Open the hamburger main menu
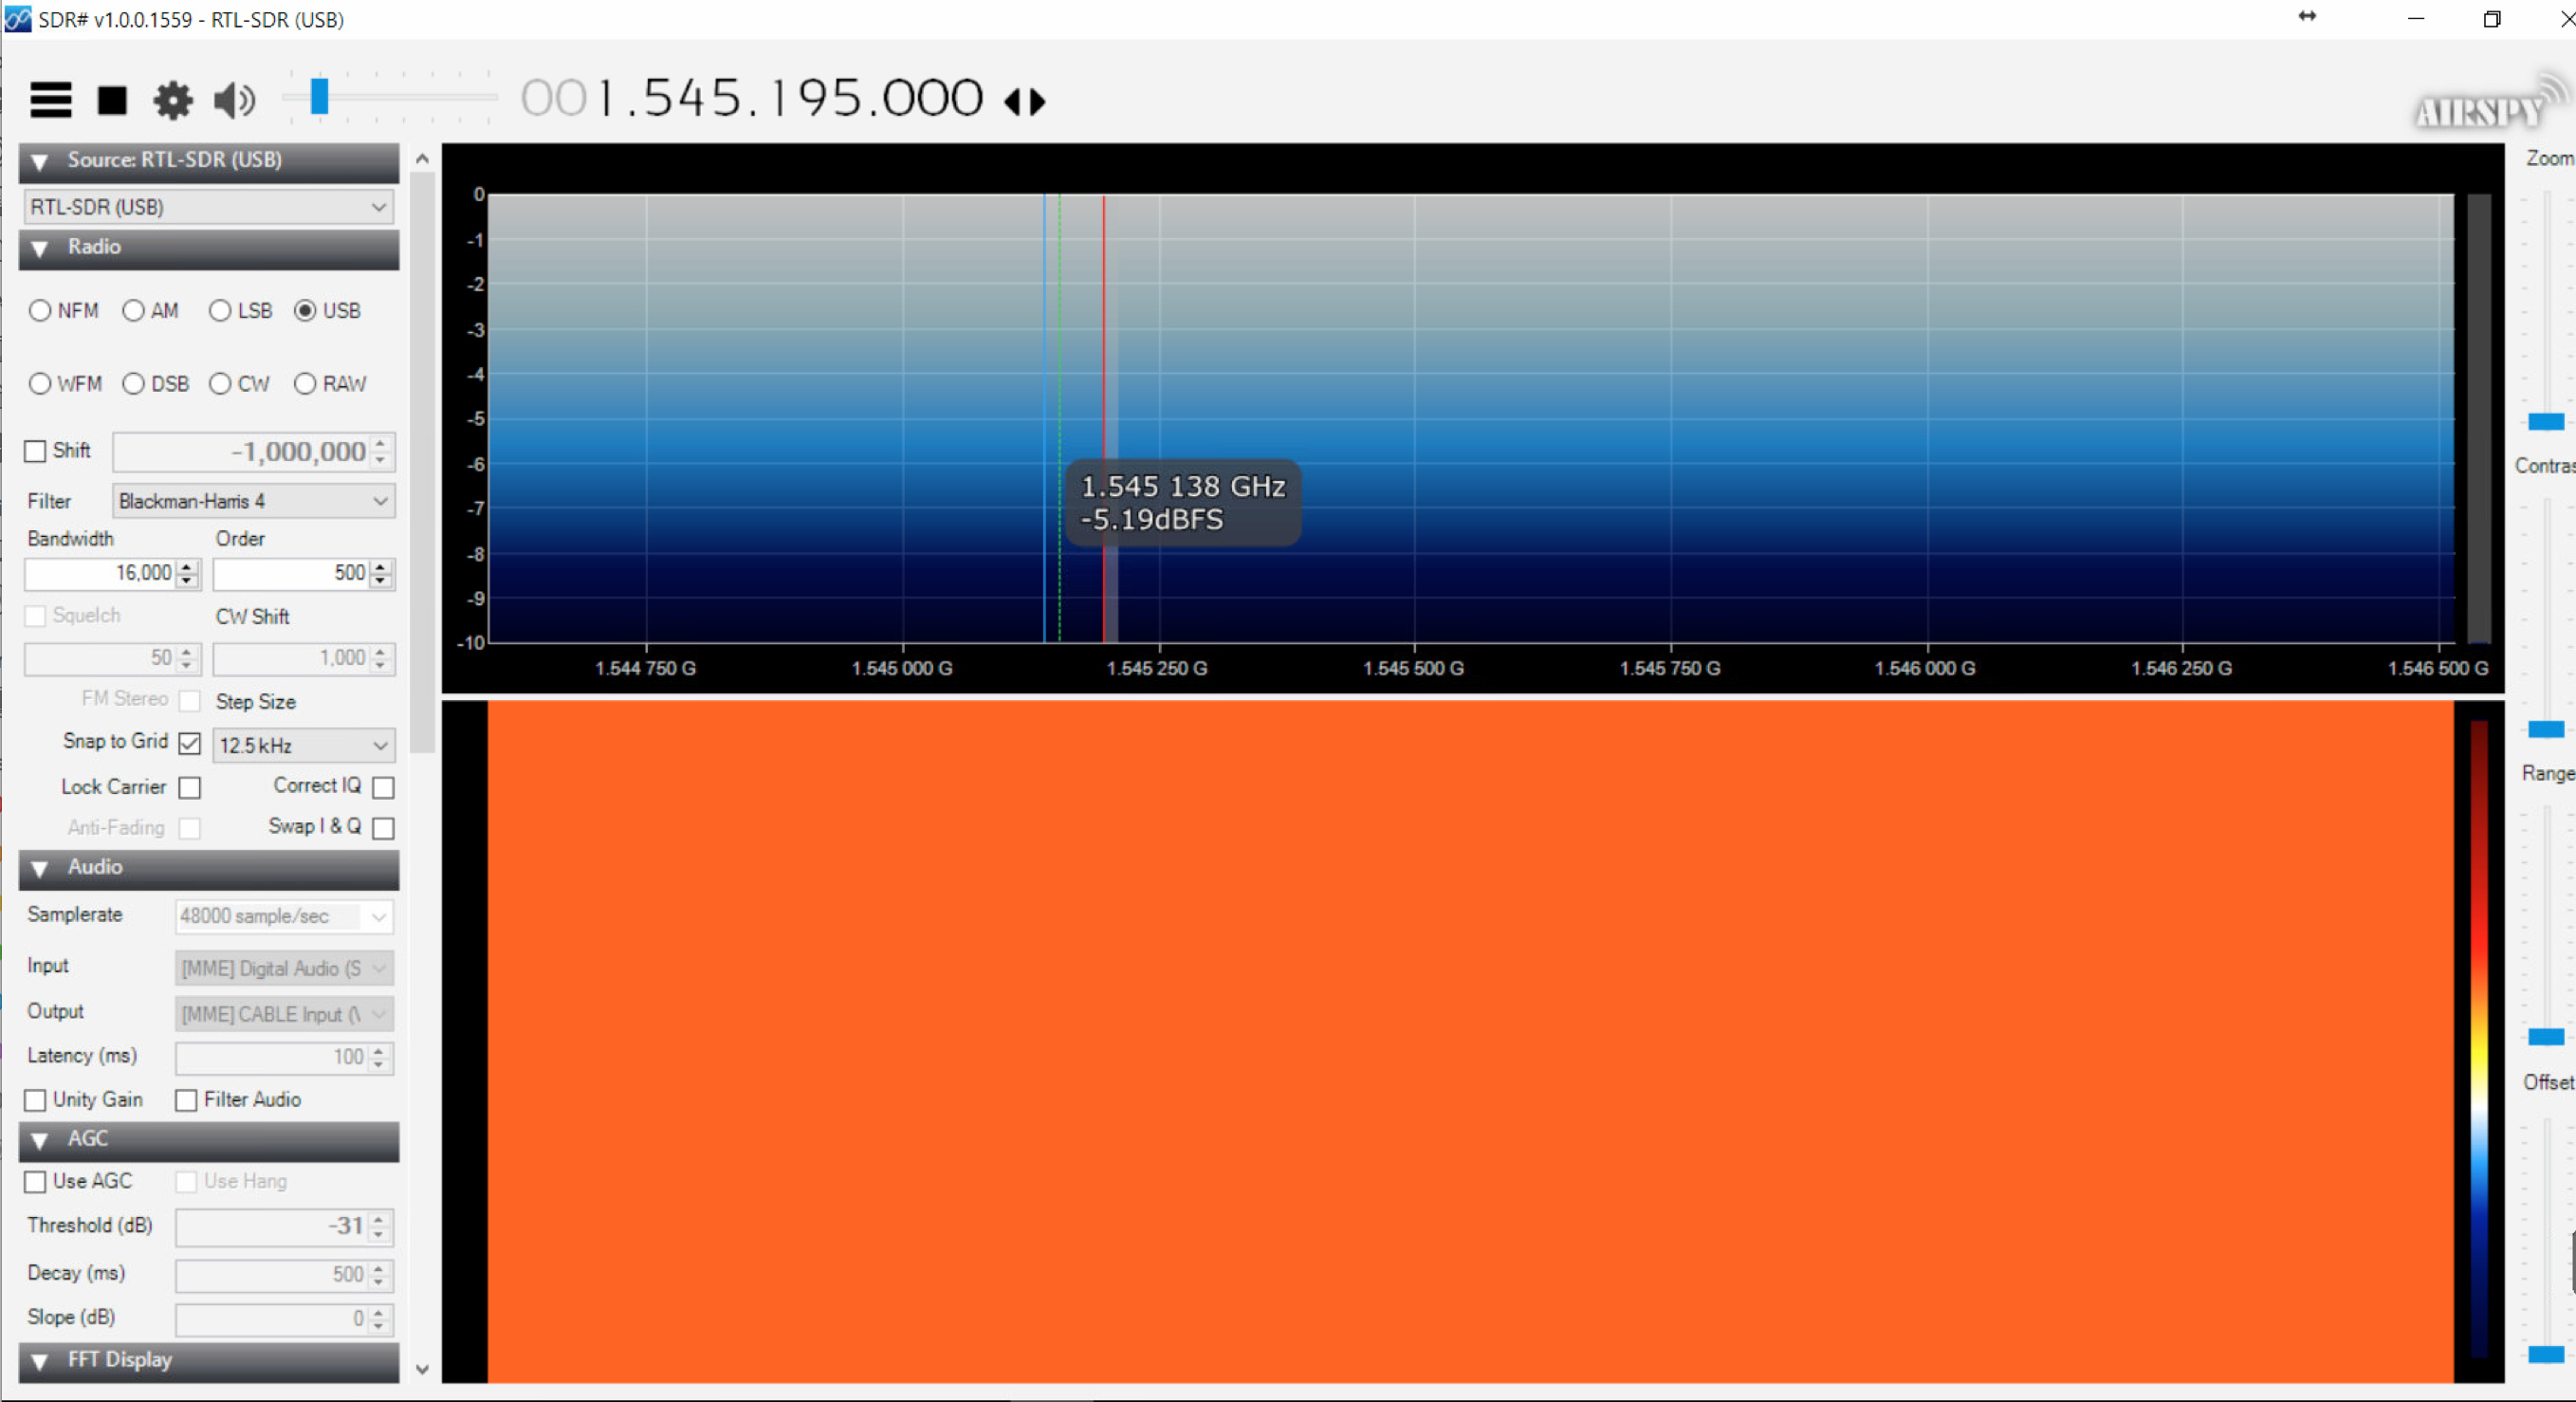The height and width of the screenshot is (1402, 2576). coord(50,100)
